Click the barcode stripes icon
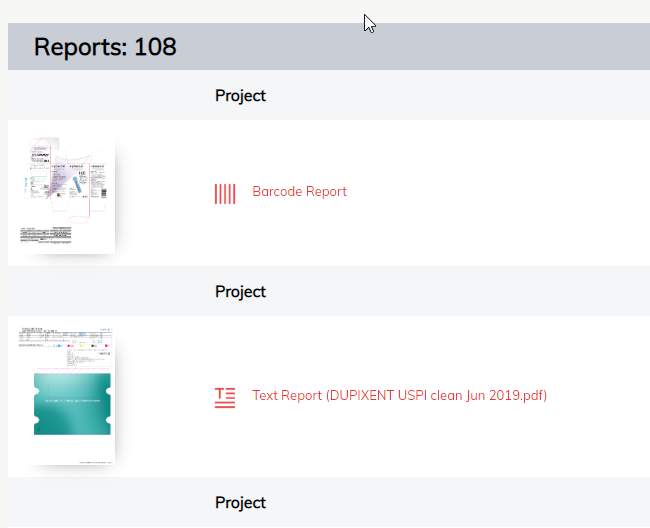 coord(225,193)
